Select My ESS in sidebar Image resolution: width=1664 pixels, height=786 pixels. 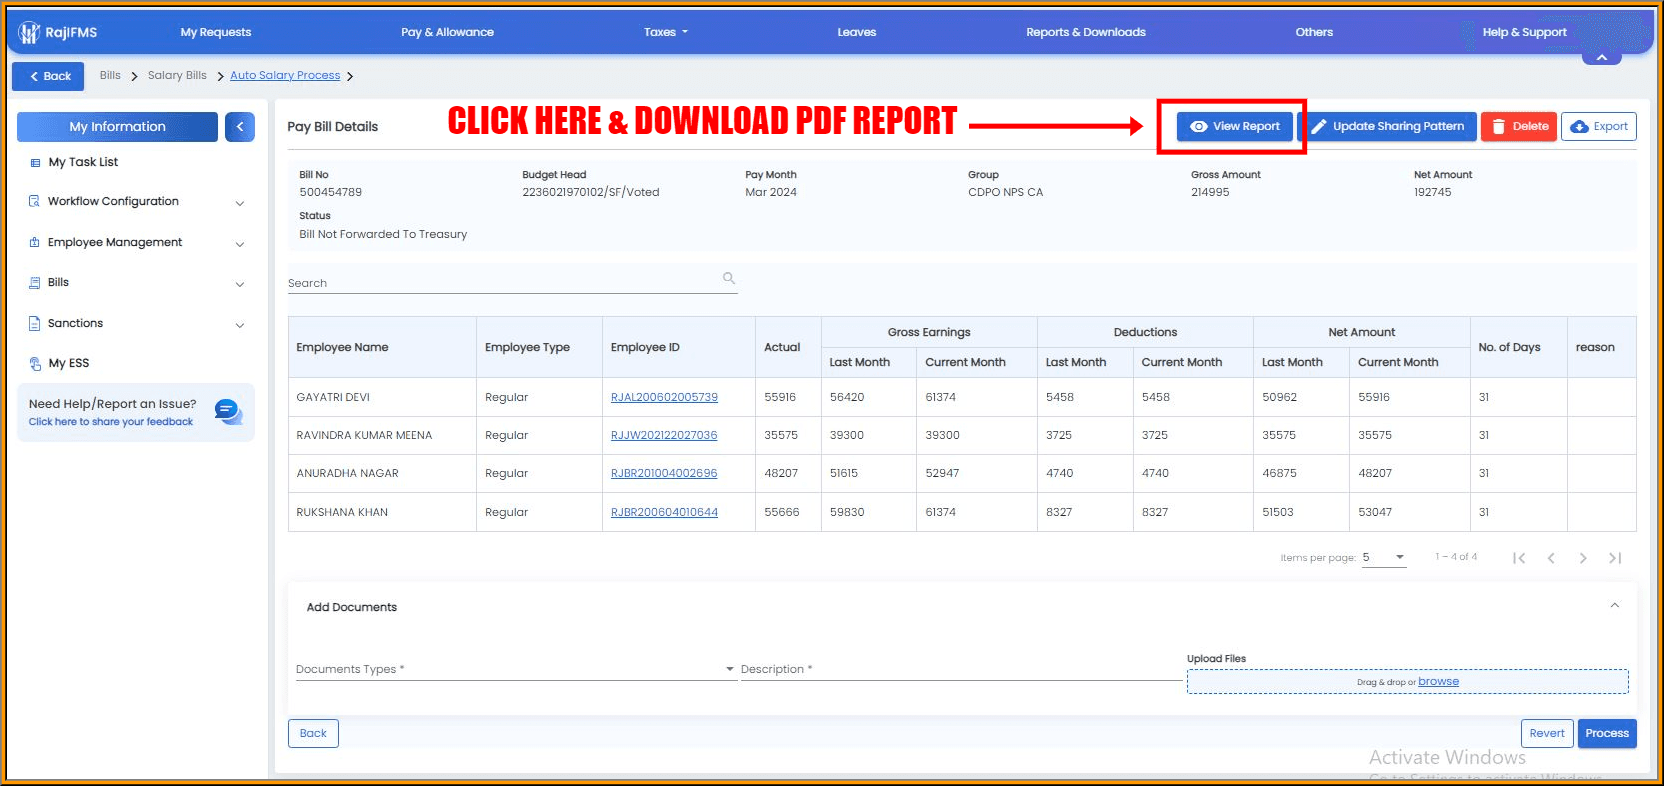point(69,363)
